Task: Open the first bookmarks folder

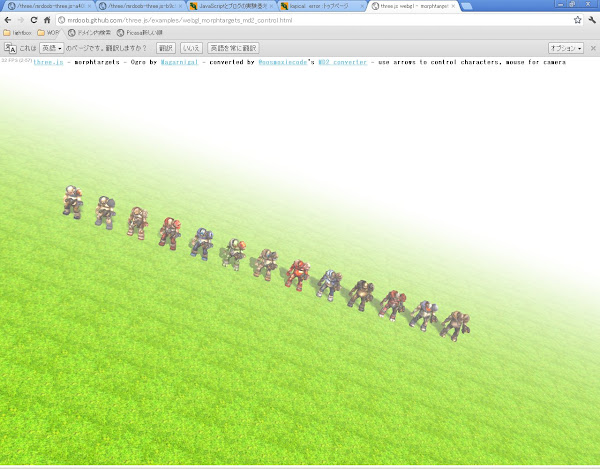Action: pos(18,33)
